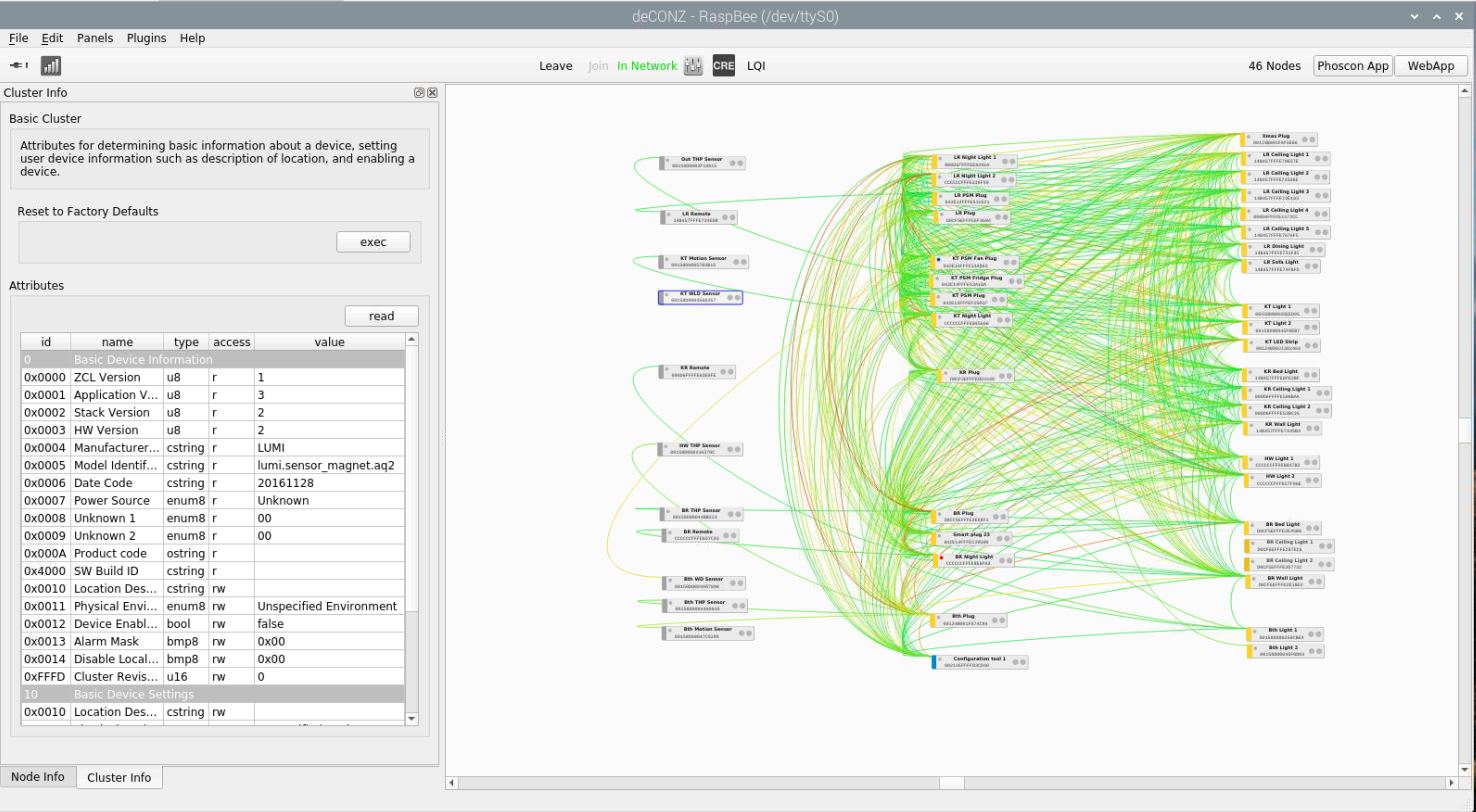This screenshot has width=1476, height=812.
Task: Open the Plugins menu
Action: [146, 38]
